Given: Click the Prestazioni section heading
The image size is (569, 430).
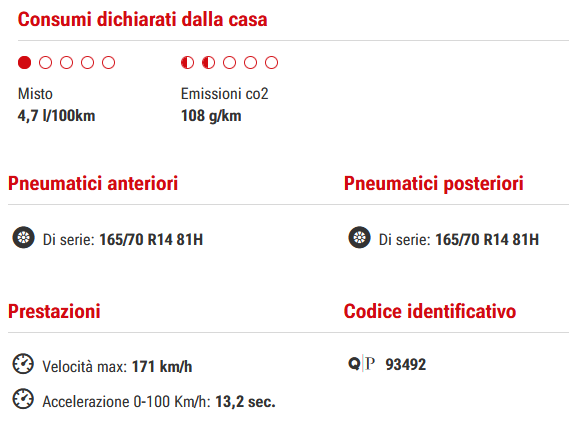Looking at the screenshot, I should [54, 311].
